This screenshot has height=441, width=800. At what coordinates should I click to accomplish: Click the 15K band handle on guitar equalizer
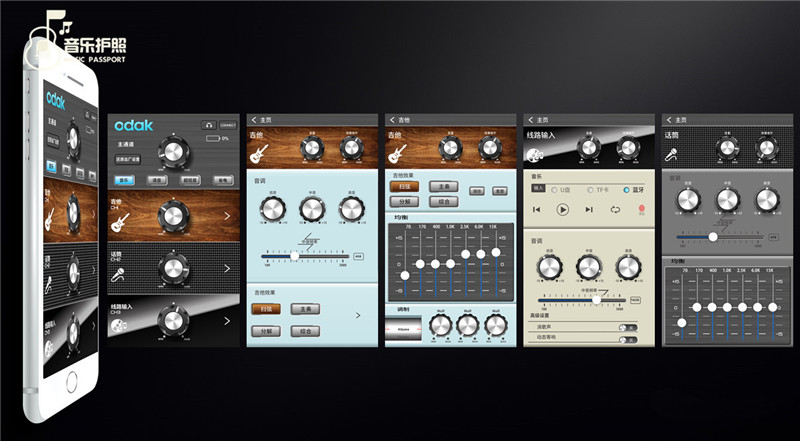(x=496, y=252)
